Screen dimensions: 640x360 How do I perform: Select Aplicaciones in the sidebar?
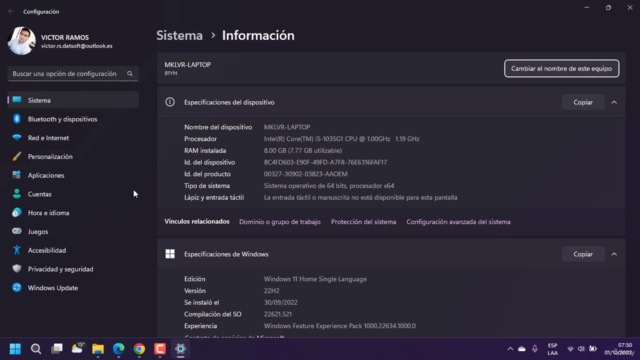[73, 175]
